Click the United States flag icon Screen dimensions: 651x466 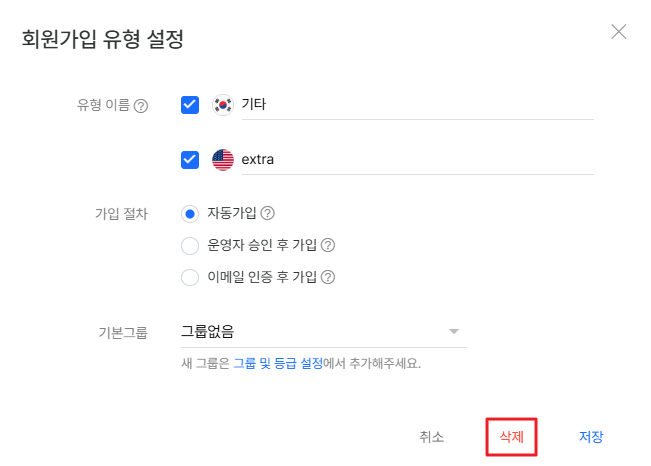click(223, 160)
